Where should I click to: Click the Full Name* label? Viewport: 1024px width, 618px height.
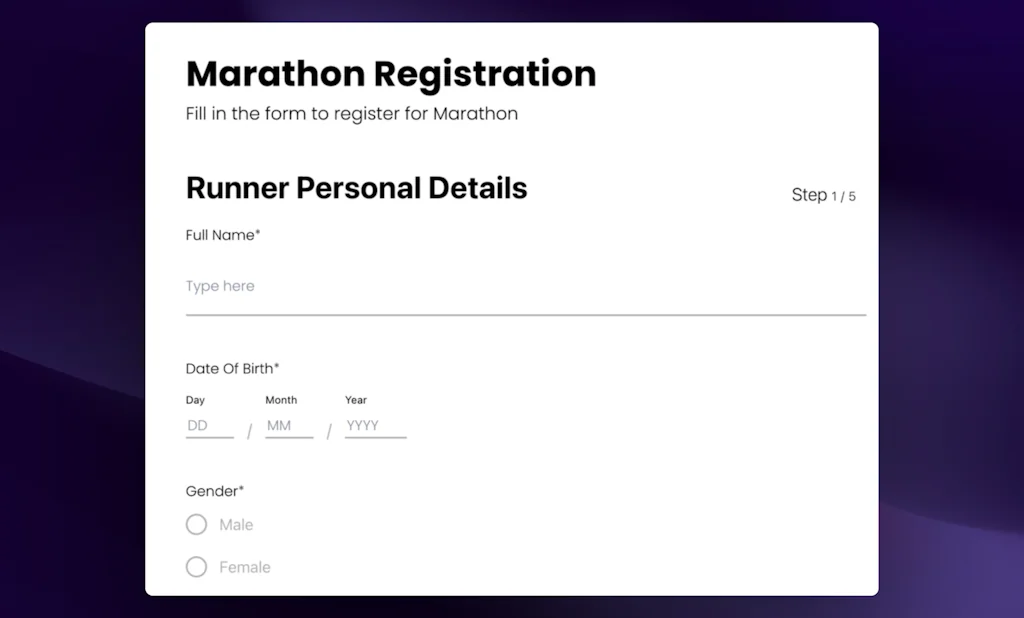(222, 235)
